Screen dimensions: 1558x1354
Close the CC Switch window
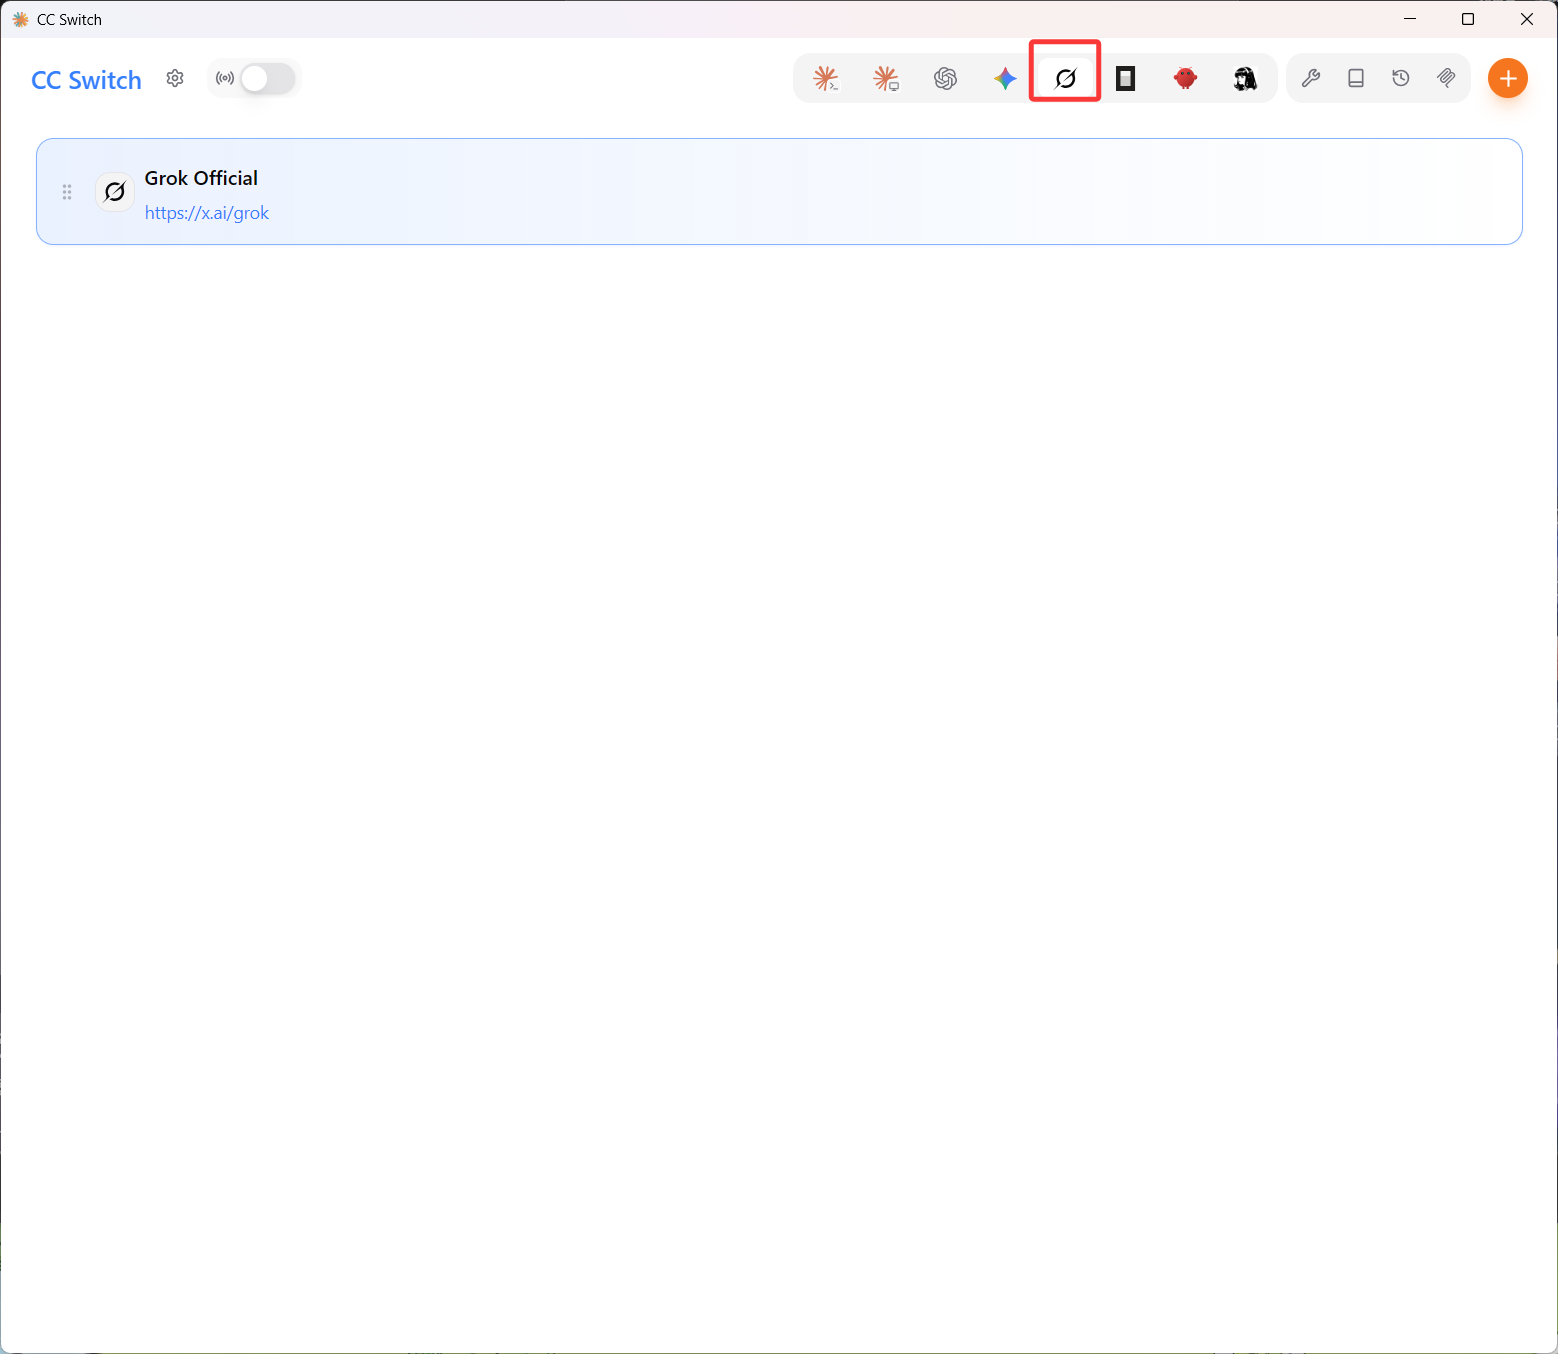1527,19
